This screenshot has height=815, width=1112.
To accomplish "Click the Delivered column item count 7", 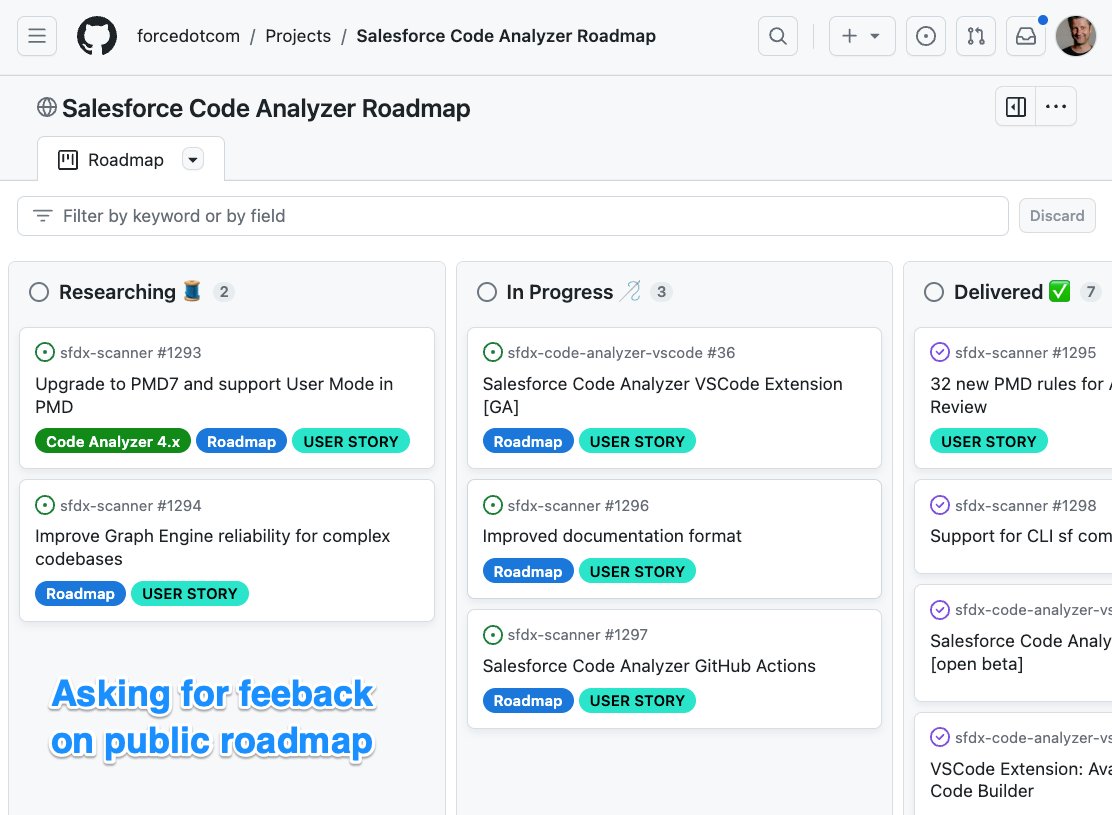I will pyautogui.click(x=1091, y=292).
